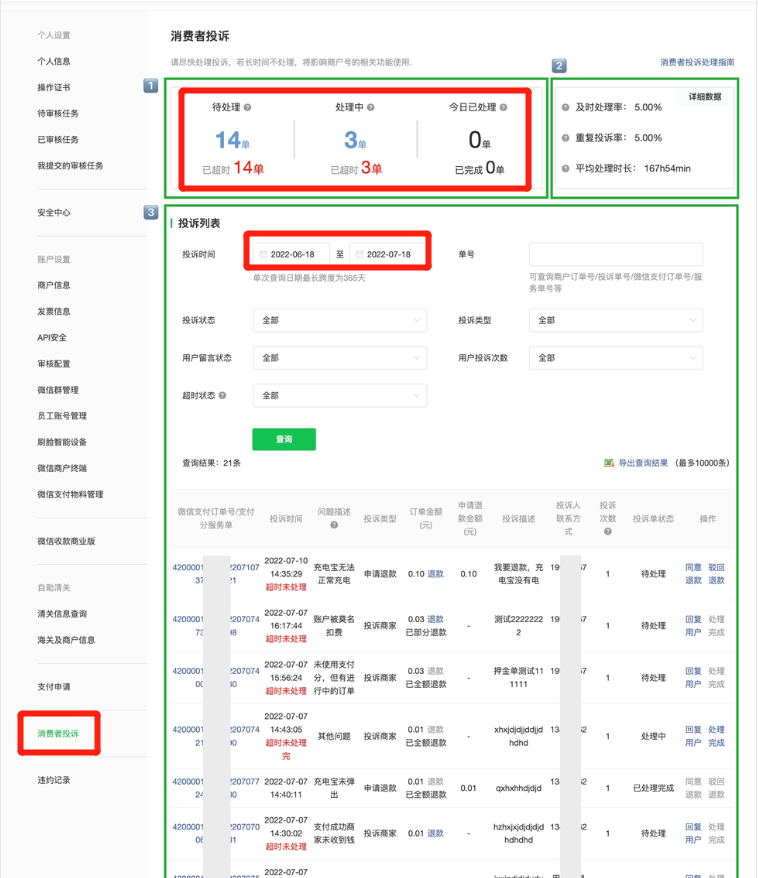Open 操作证书 in sidebar
The height and width of the screenshot is (878, 758).
click(54, 87)
